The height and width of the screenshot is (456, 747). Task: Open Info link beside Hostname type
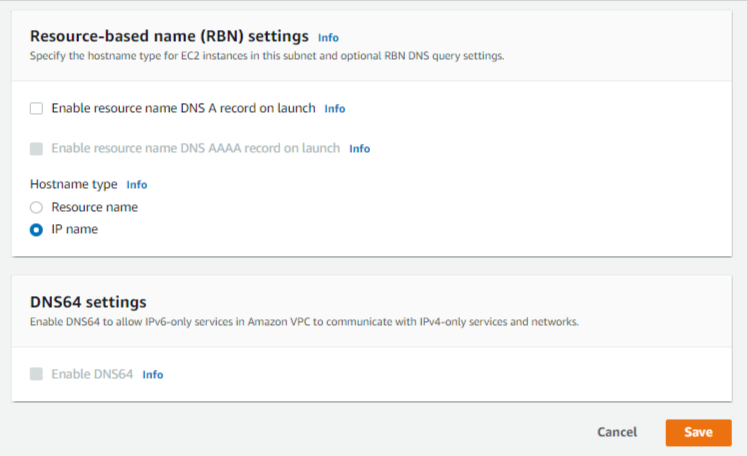pyautogui.click(x=136, y=184)
